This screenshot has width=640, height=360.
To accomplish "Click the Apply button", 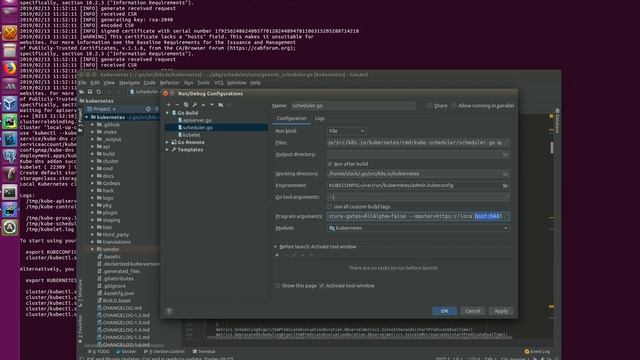I will [501, 311].
